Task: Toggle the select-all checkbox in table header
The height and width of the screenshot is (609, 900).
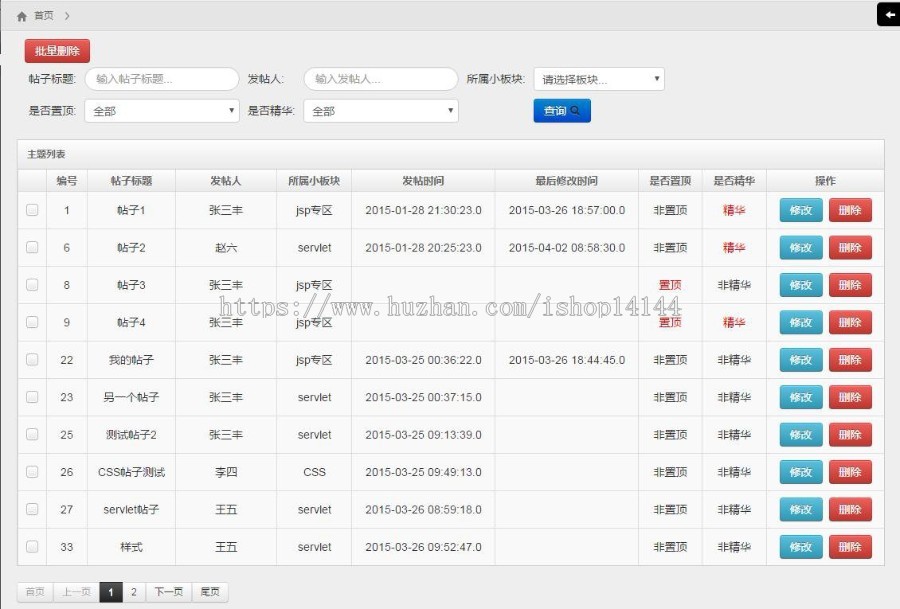Action: coord(31,180)
